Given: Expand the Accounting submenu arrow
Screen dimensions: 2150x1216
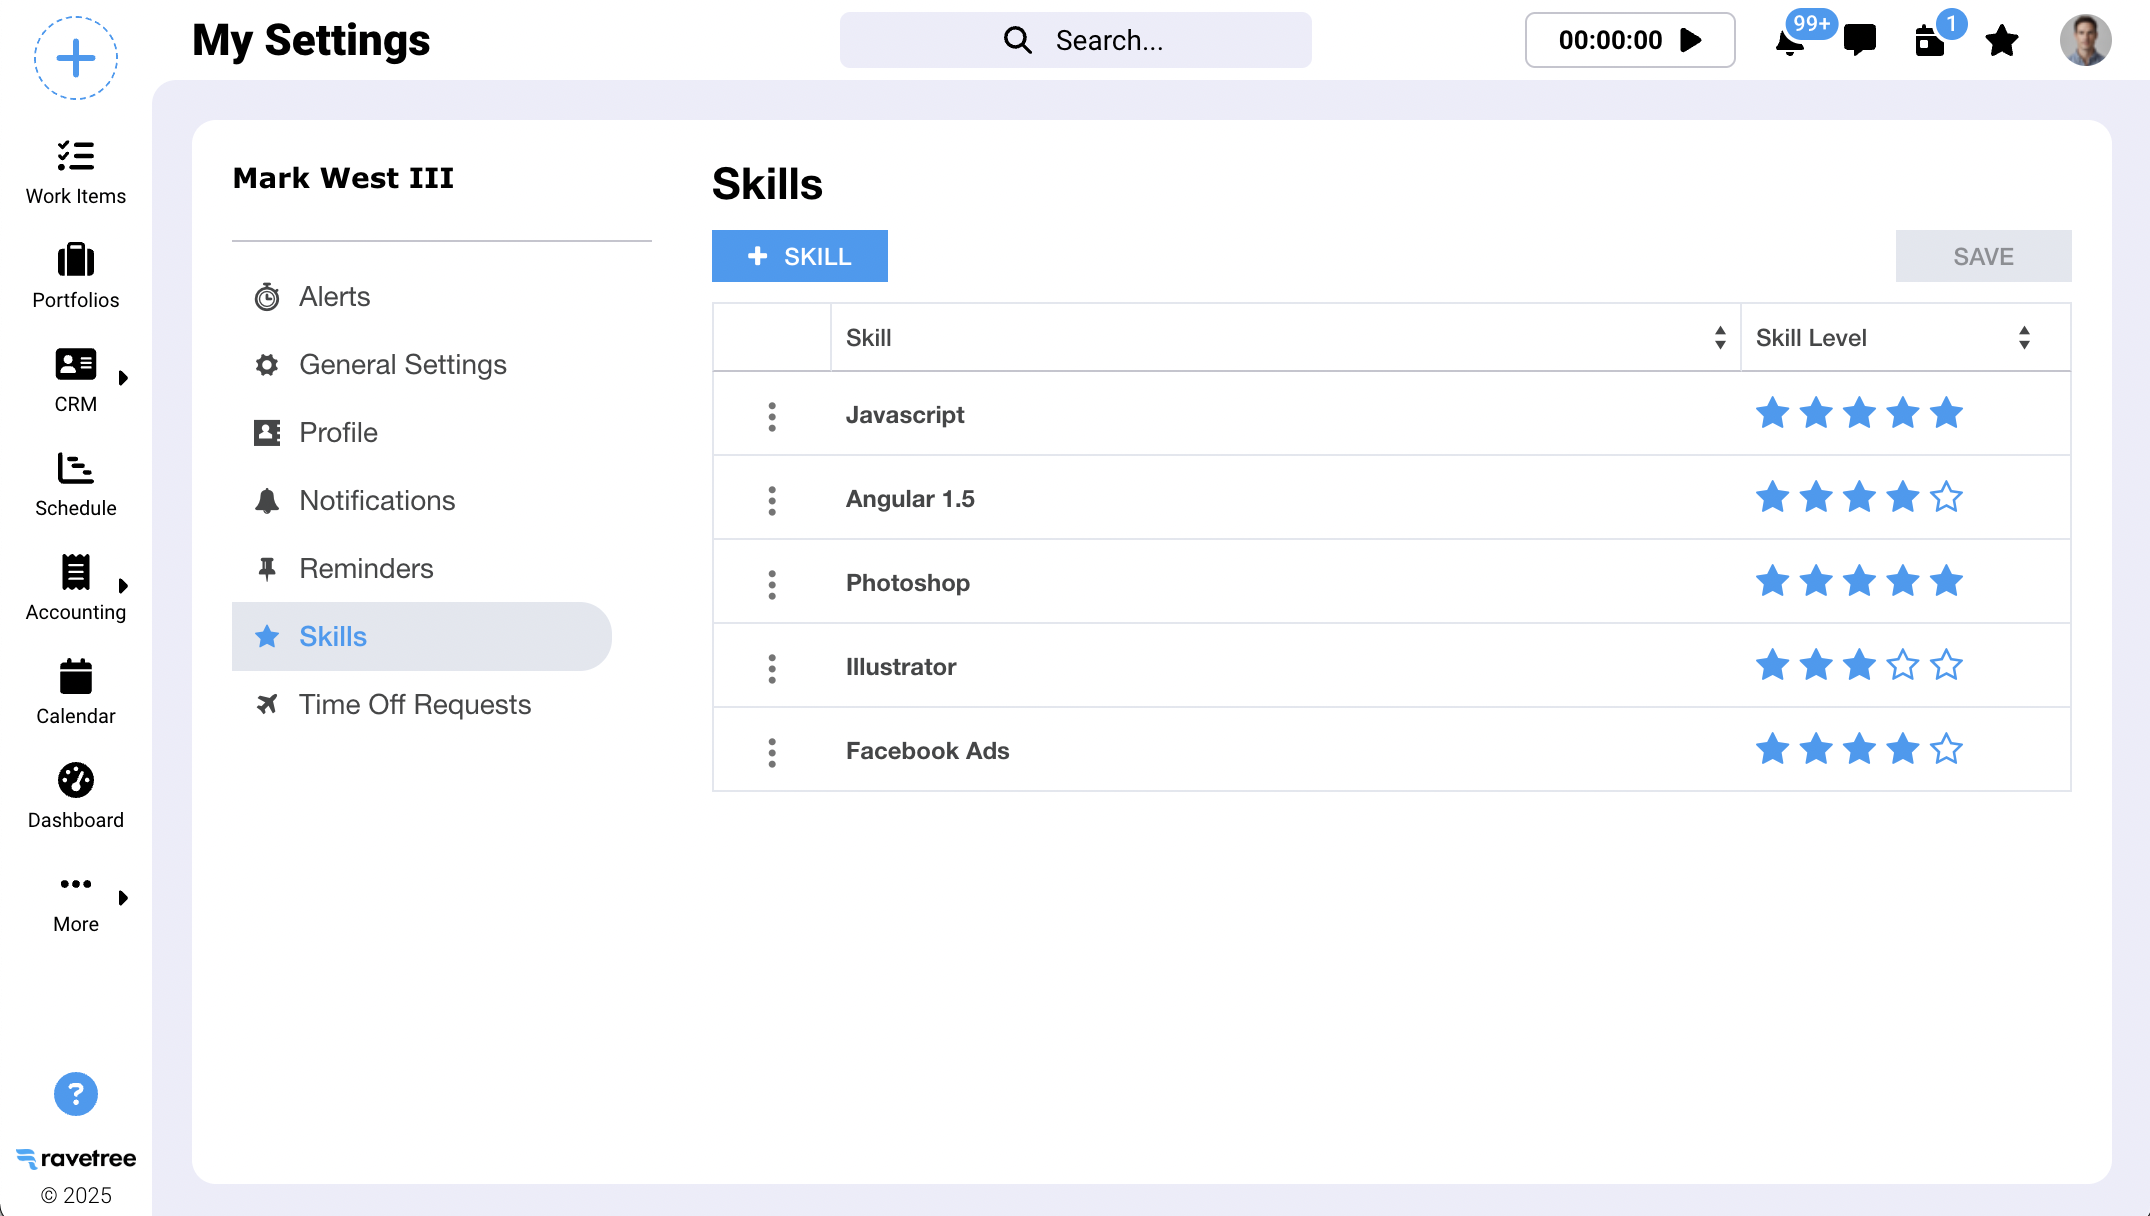Looking at the screenshot, I should (123, 586).
